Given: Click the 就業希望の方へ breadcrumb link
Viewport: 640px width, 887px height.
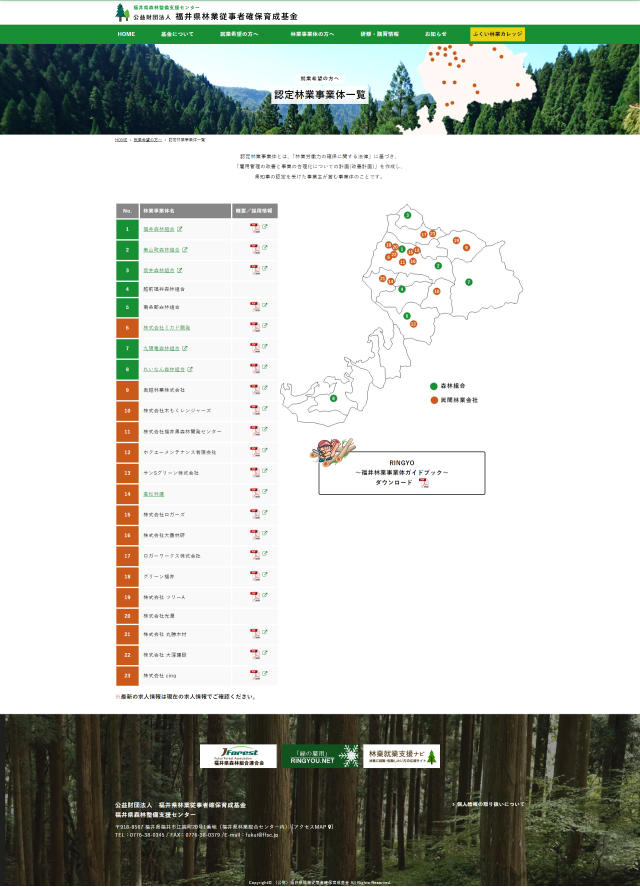Looking at the screenshot, I should coord(148,140).
